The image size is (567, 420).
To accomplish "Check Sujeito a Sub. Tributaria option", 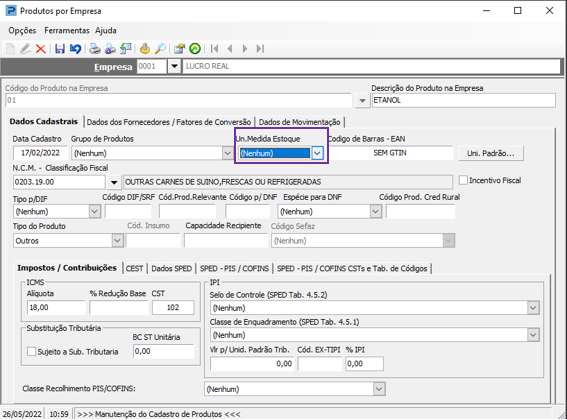I will click(x=31, y=351).
